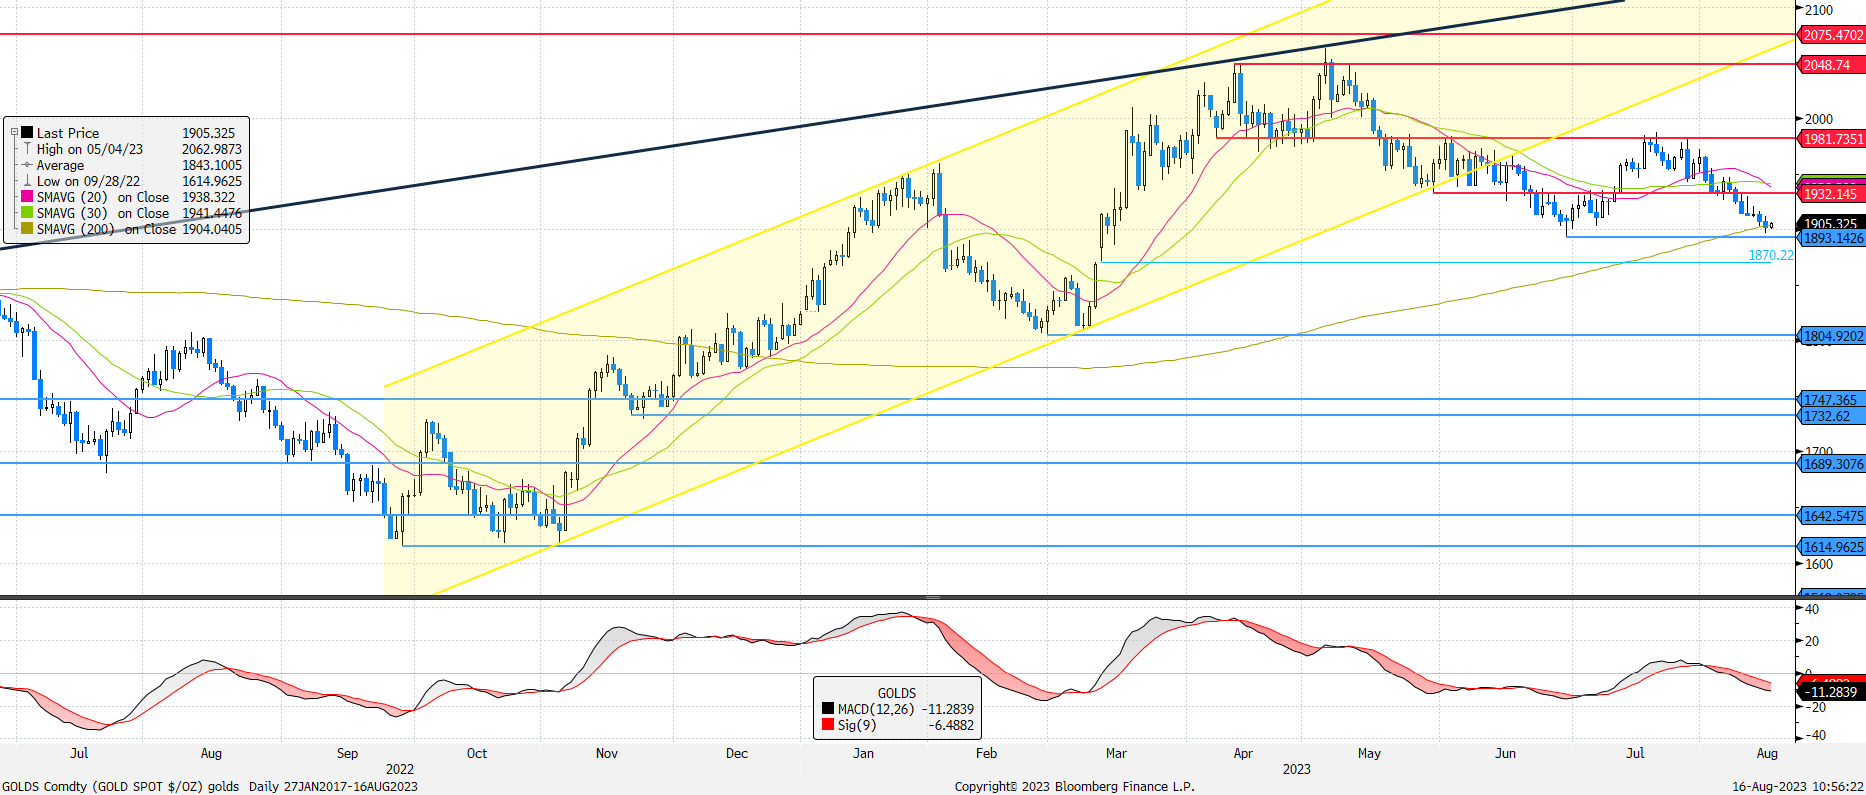Click 'SMAVG (20) on Close' legend label
Viewport: 1866px width, 795px height.
[x=103, y=197]
